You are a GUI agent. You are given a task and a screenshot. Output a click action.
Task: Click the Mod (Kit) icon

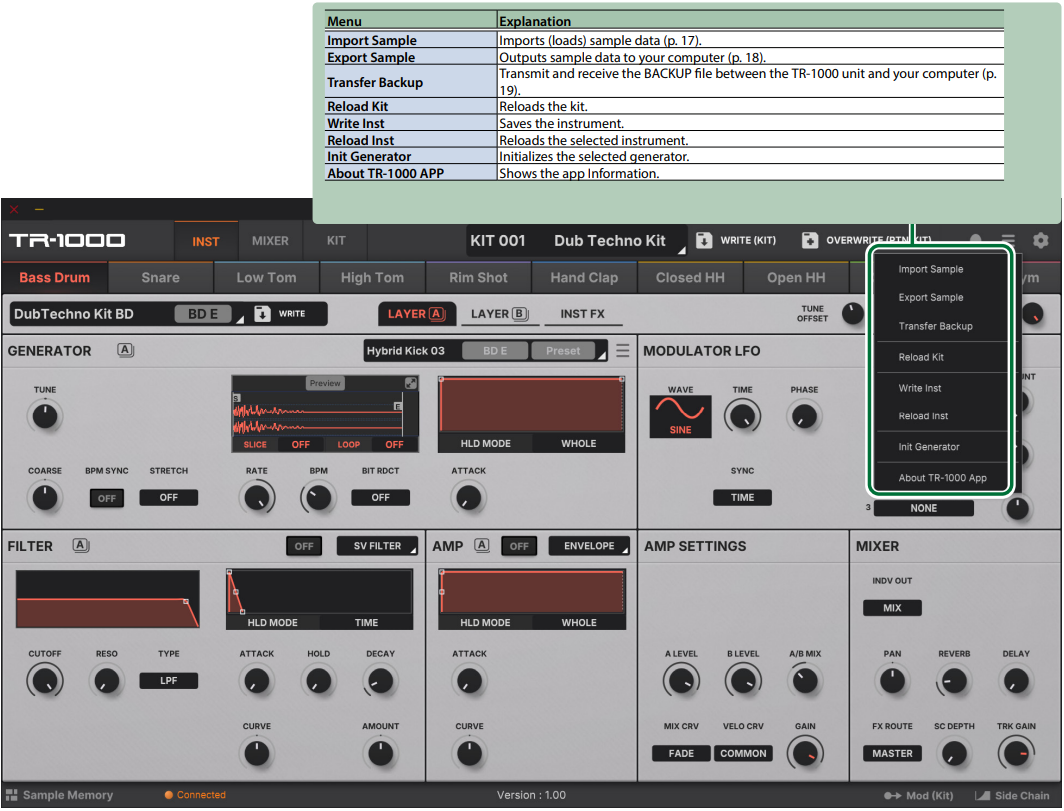pyautogui.click(x=892, y=795)
